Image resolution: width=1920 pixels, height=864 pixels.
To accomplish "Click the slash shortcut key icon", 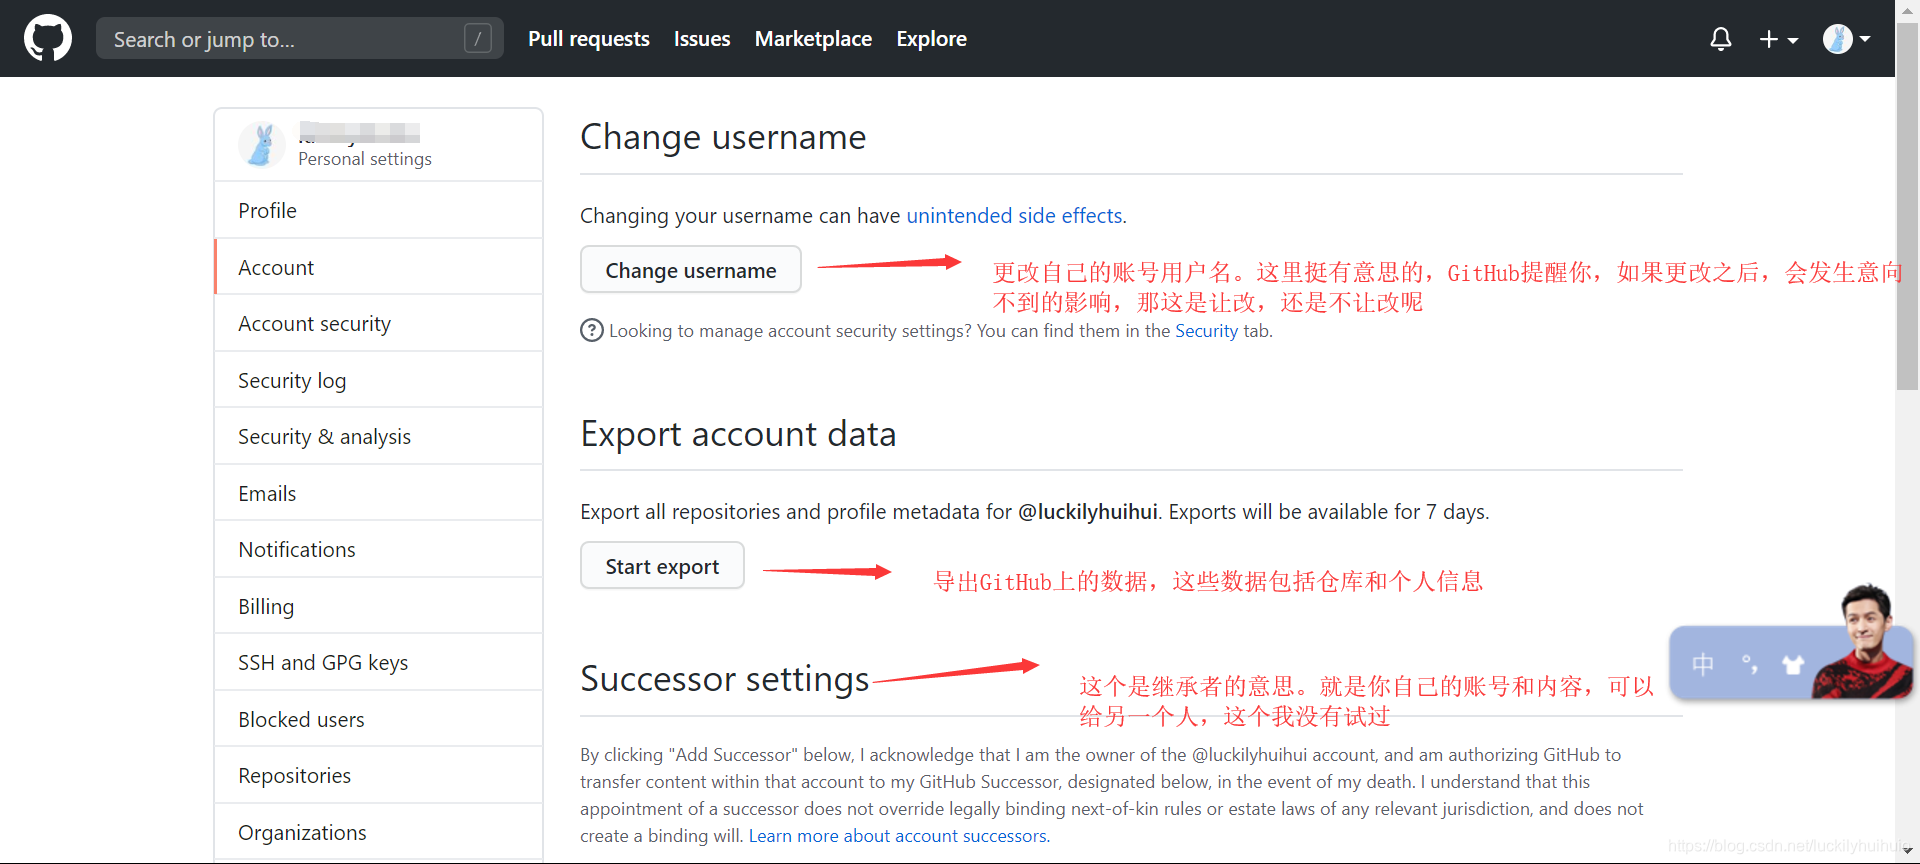I will coord(478,39).
